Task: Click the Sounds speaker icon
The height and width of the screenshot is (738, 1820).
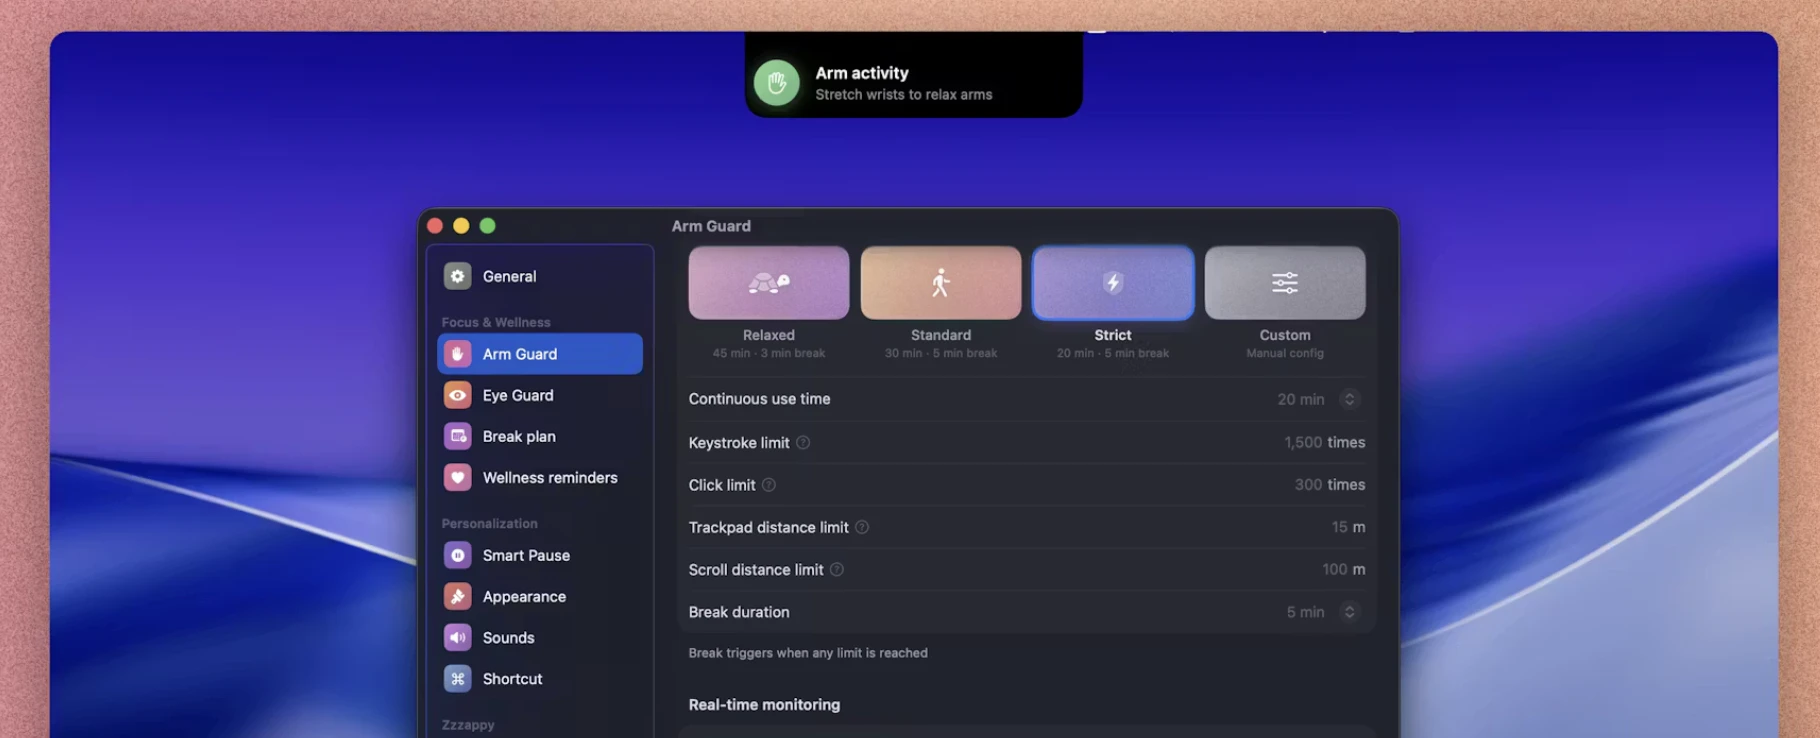Action: [457, 637]
